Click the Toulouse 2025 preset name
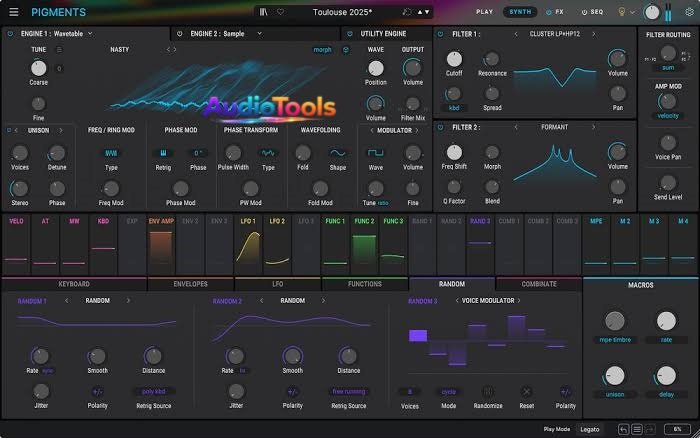 click(x=342, y=12)
